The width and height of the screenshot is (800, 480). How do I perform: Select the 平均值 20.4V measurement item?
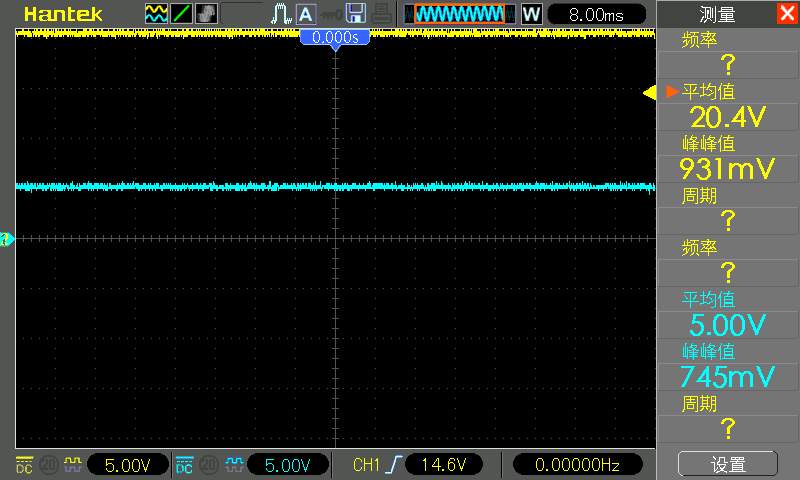coord(728,105)
